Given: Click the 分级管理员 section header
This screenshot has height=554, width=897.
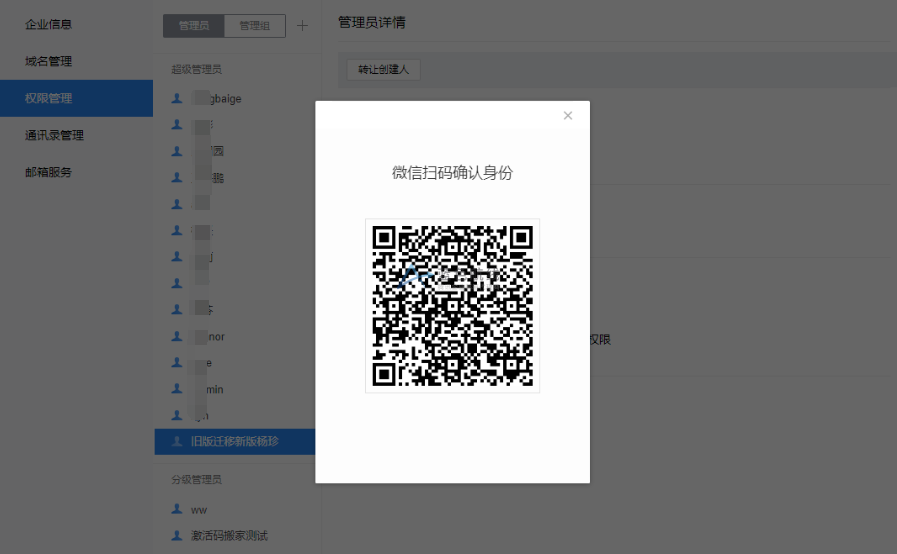Looking at the screenshot, I should [x=196, y=480].
